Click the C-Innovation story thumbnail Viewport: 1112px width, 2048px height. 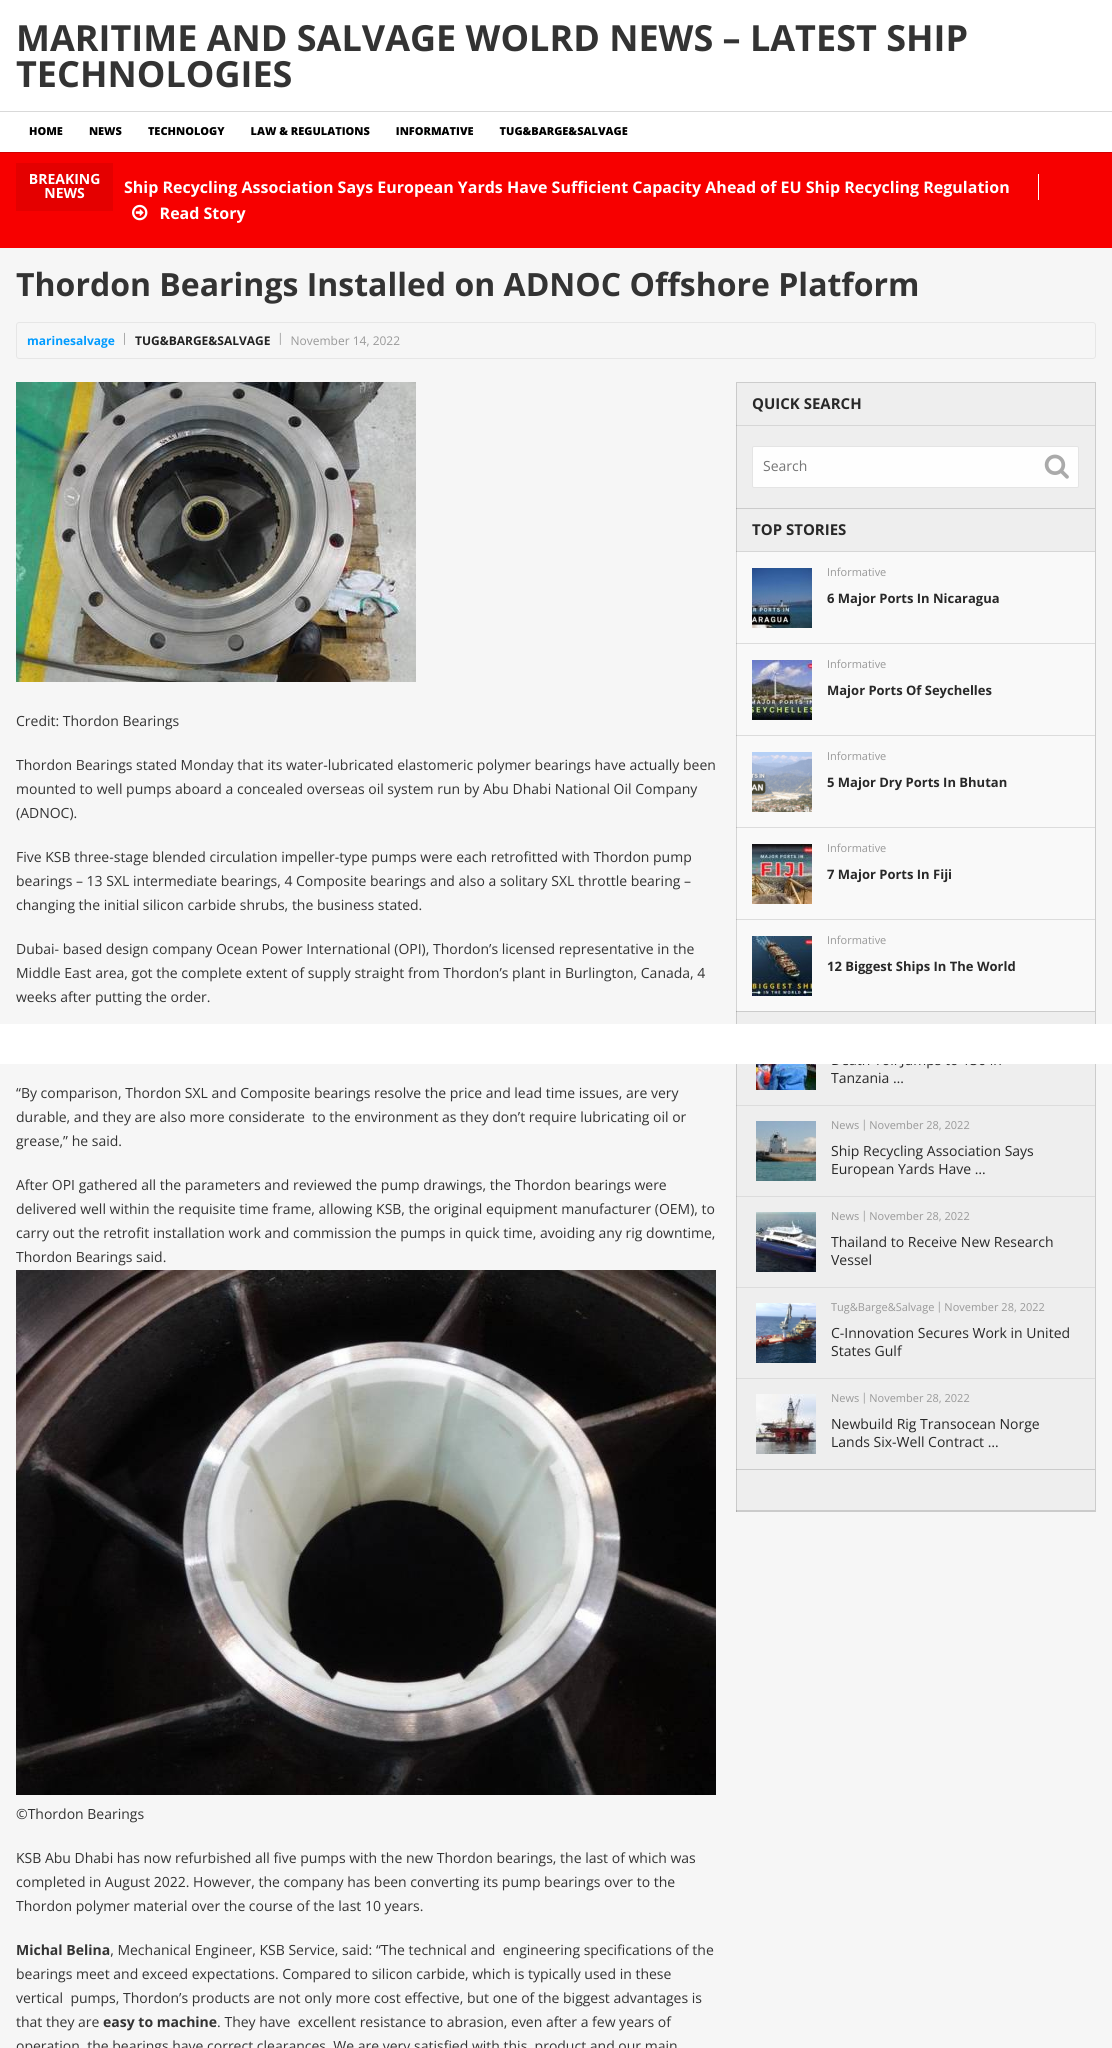[786, 1333]
